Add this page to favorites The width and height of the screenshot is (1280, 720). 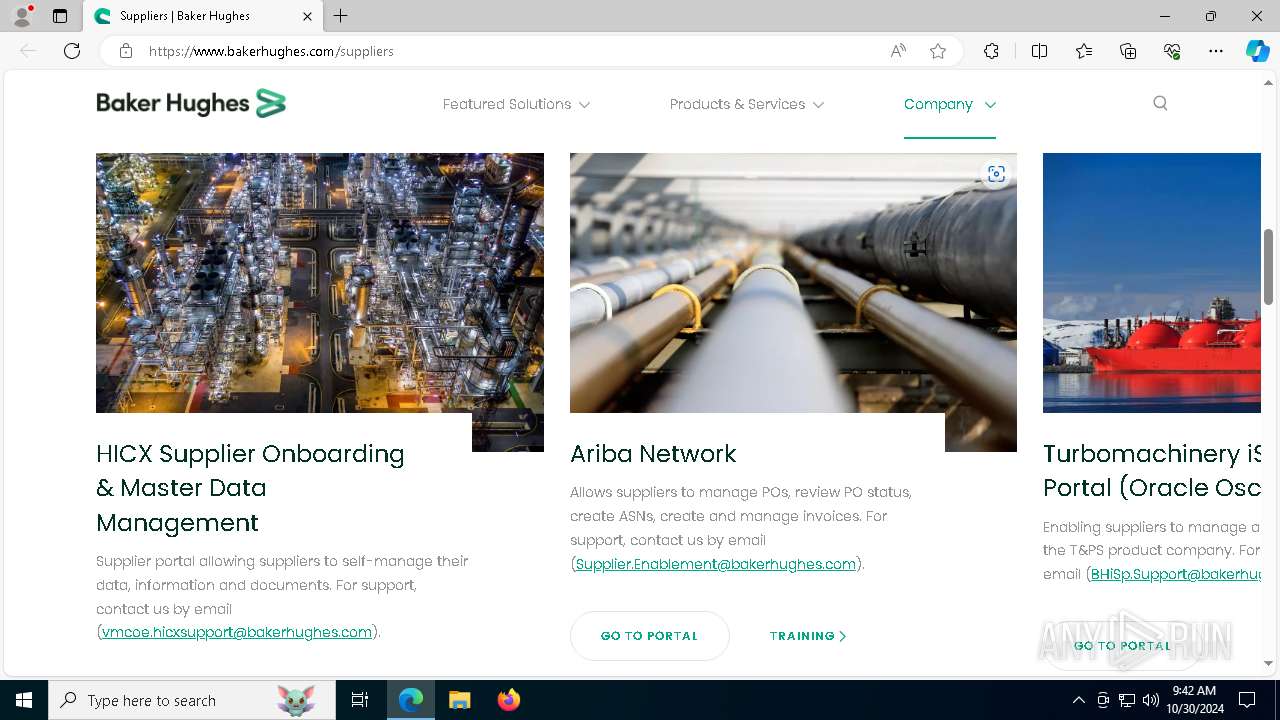coord(938,51)
